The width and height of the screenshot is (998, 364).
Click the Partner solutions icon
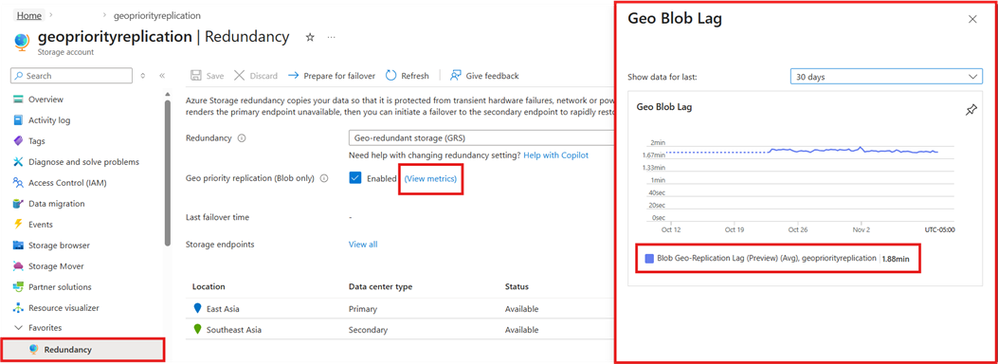tap(18, 287)
